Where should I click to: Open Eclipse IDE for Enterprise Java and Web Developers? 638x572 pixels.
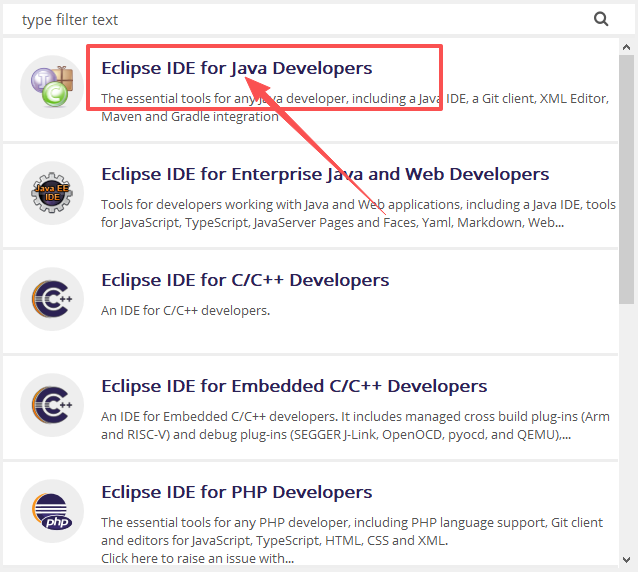click(x=325, y=174)
